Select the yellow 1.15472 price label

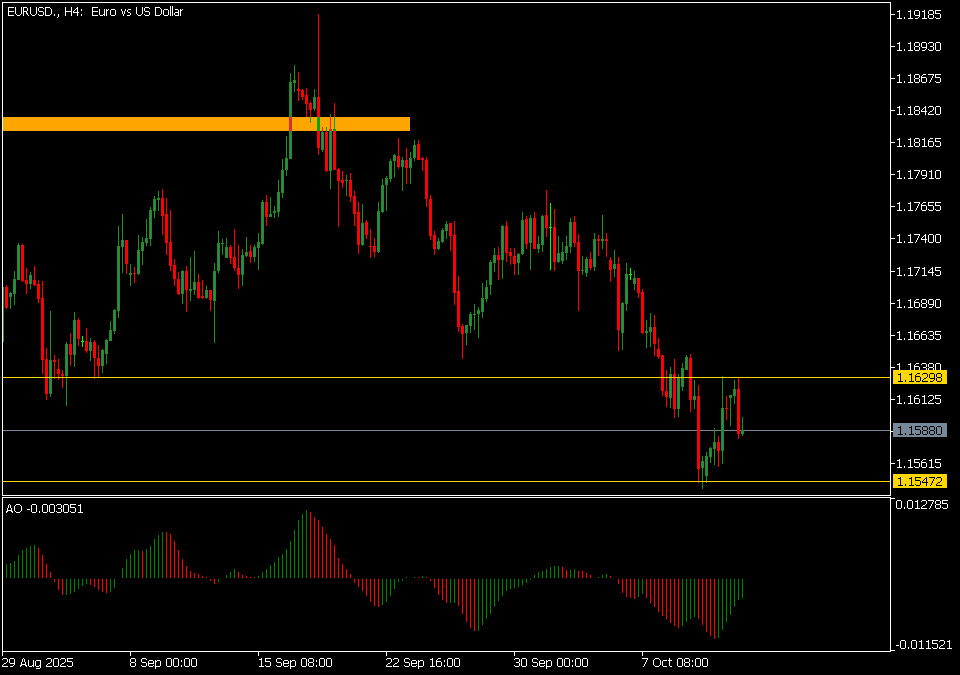[x=920, y=482]
